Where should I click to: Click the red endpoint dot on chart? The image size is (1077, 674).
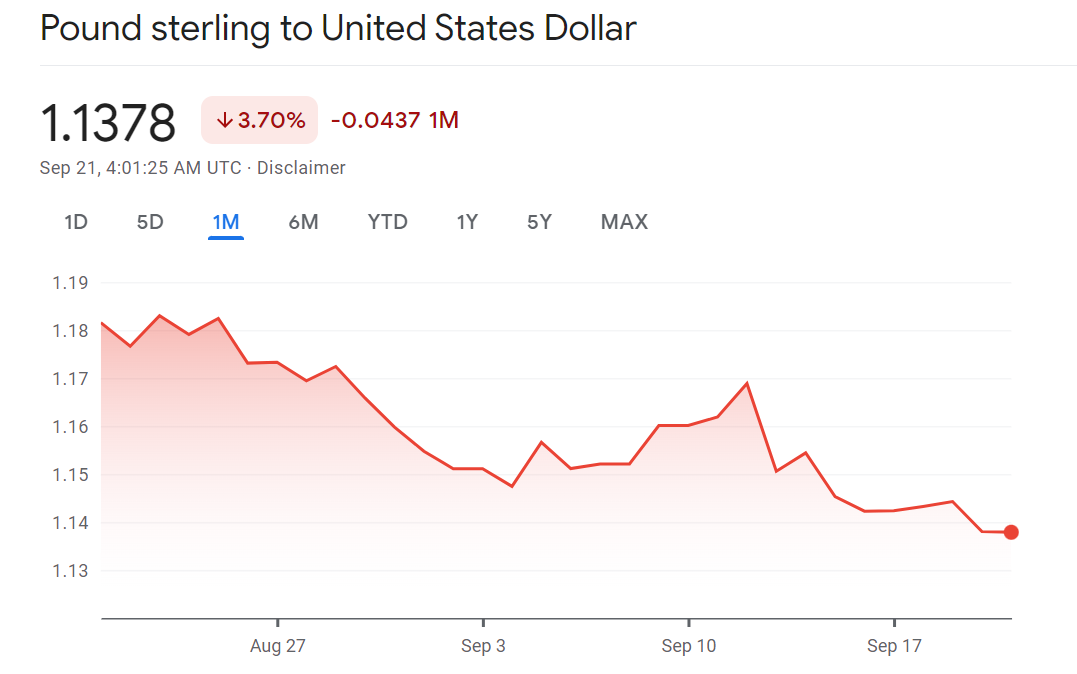click(1011, 532)
